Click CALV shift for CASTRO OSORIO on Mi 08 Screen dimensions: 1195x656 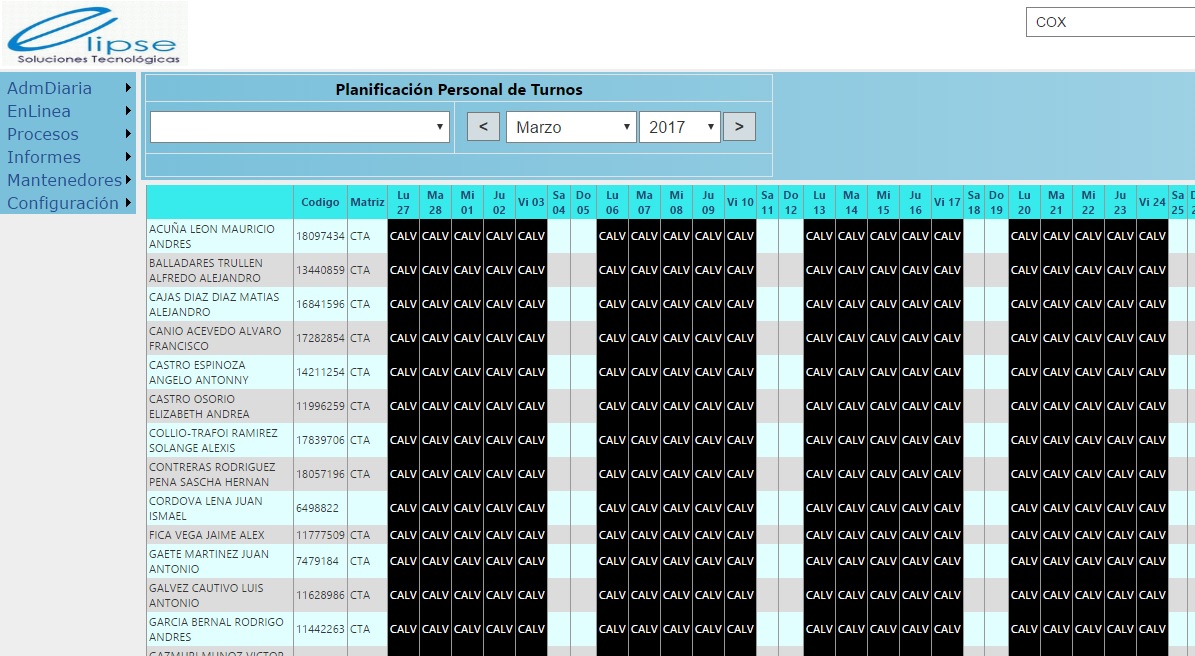pyautogui.click(x=676, y=406)
